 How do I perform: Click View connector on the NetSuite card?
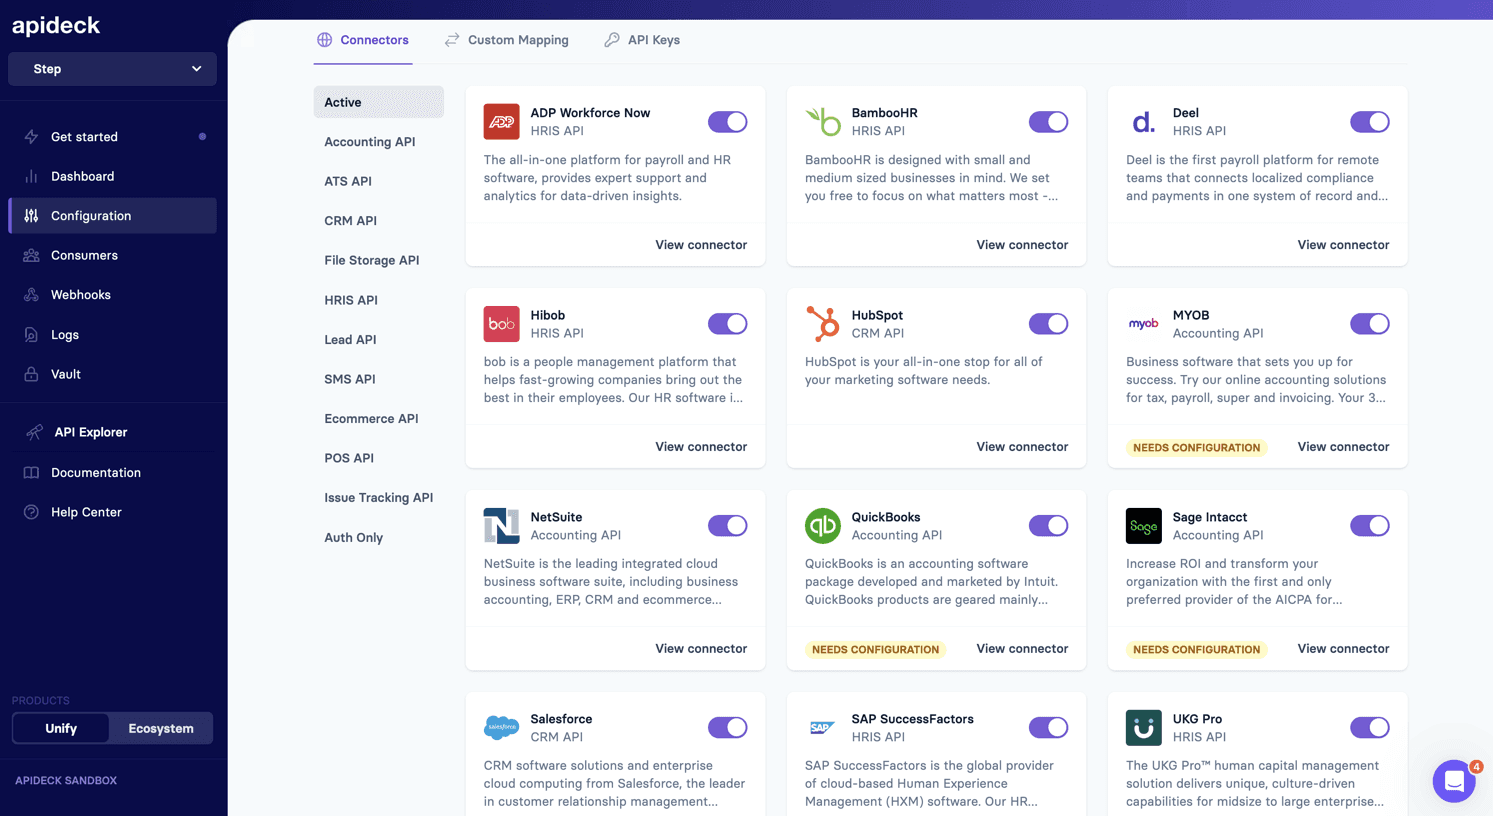click(701, 649)
